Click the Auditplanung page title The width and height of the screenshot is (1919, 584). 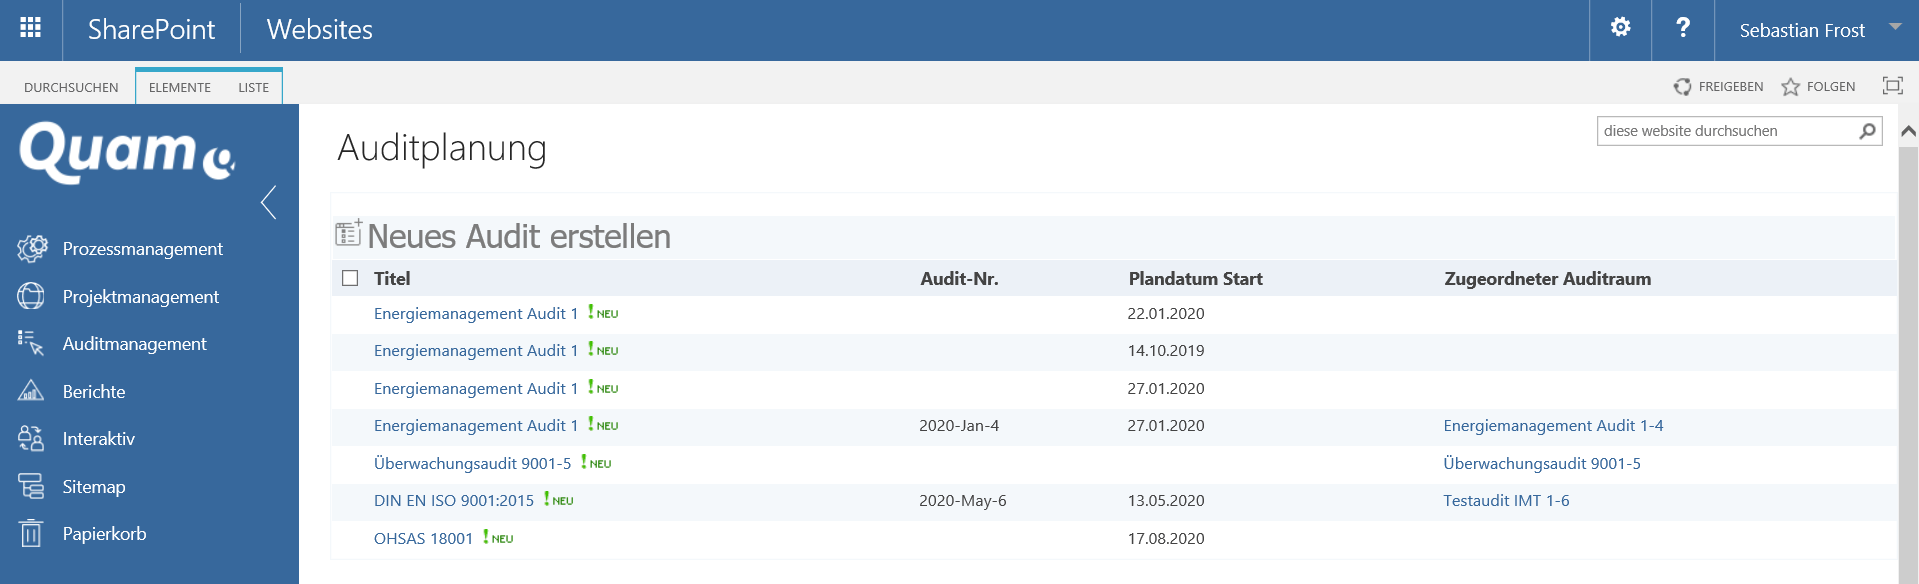tap(442, 148)
